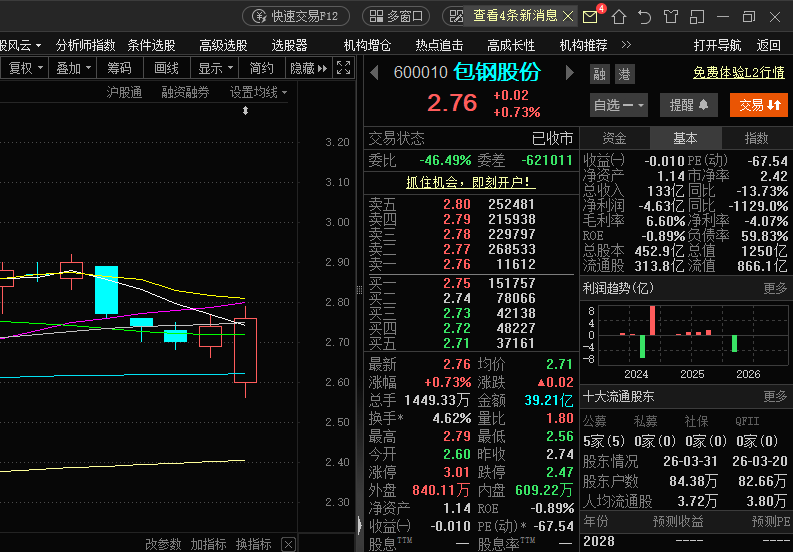
Task: Toggle 沪股通 indicator
Action: pyautogui.click(x=124, y=93)
